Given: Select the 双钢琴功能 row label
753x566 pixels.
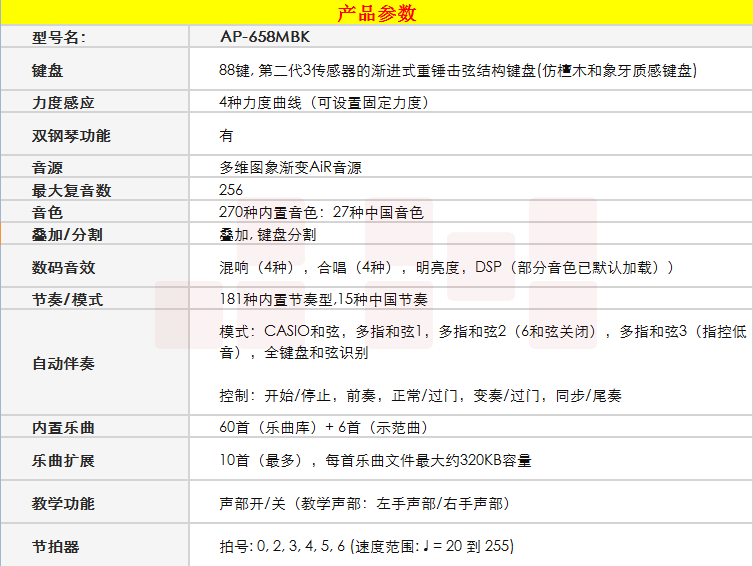Looking at the screenshot, I should click(71, 136).
